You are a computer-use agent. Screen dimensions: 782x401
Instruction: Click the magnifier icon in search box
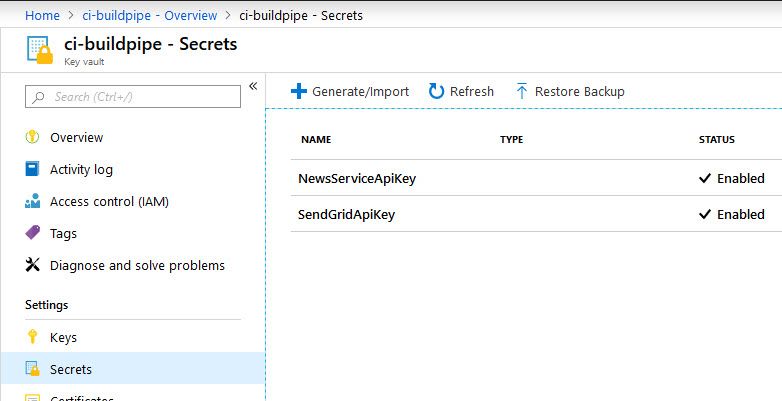coord(38,97)
